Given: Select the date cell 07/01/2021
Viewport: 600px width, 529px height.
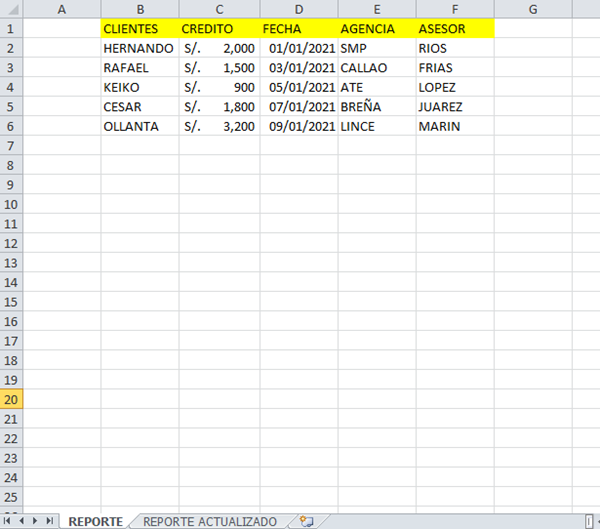Looking at the screenshot, I should [299, 106].
